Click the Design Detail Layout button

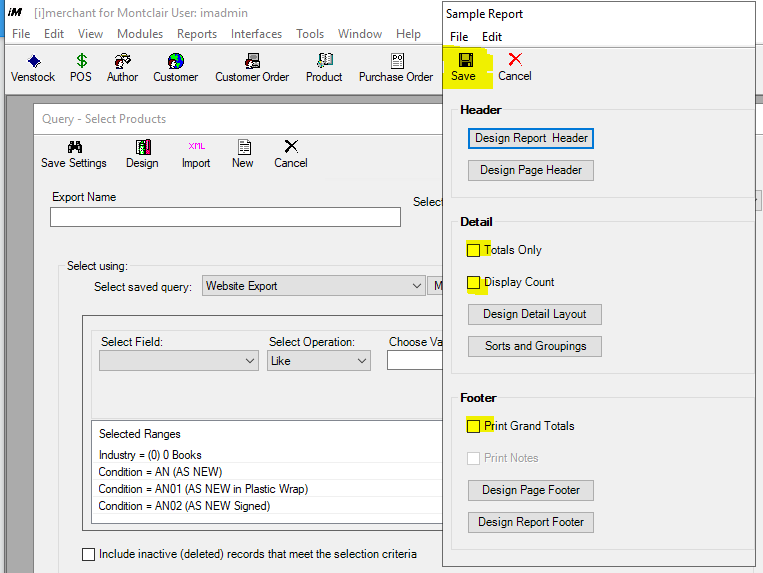tap(535, 315)
